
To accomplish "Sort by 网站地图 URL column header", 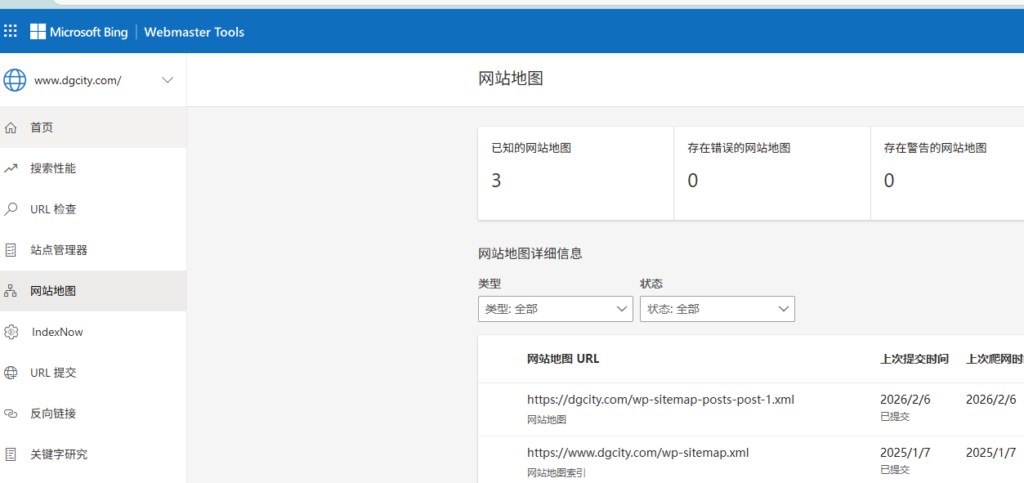I will click(563, 359).
